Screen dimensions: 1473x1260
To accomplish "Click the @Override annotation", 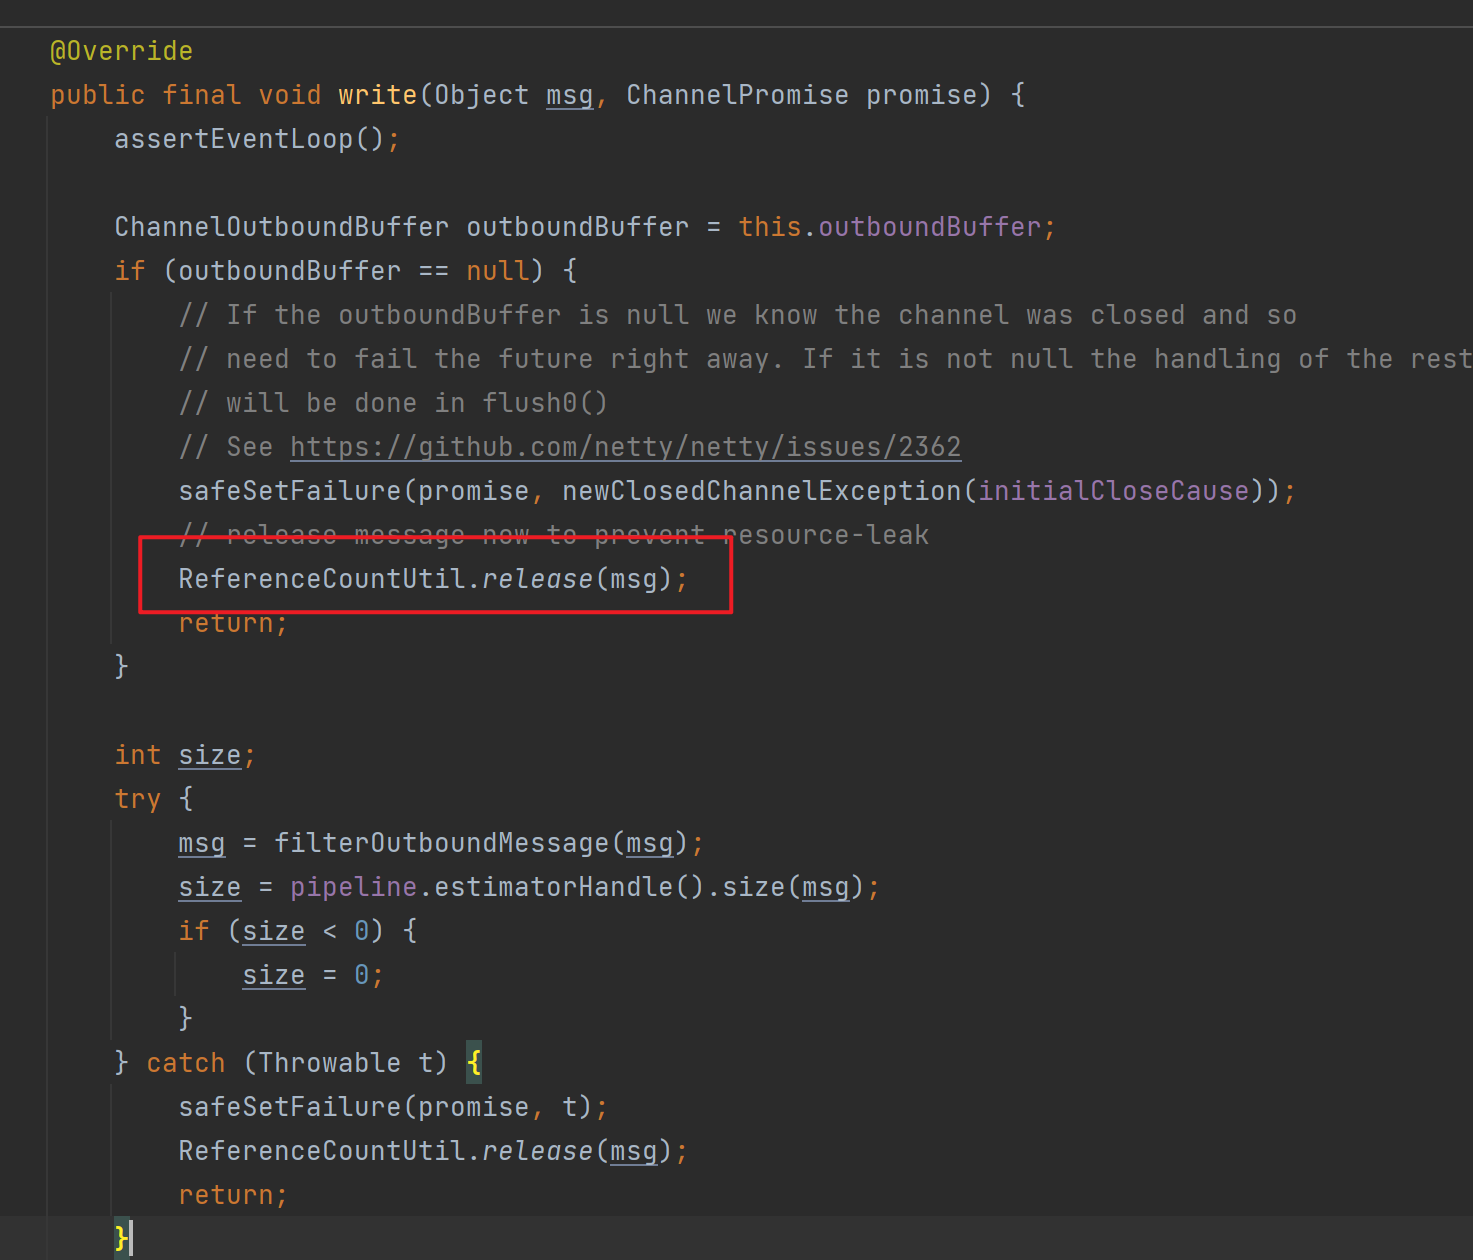I will (121, 51).
